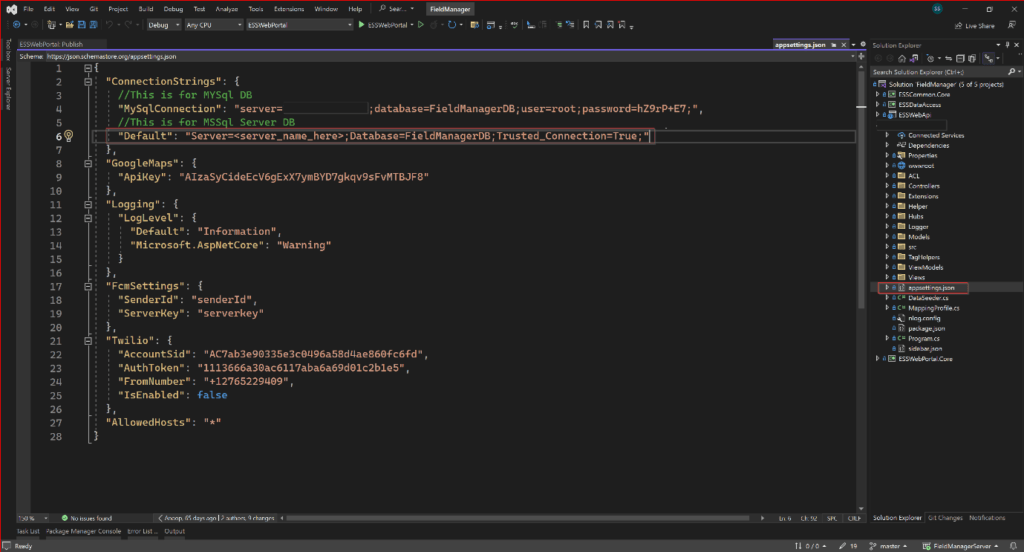
Task: Click the Live Share icon
Action: 959,25
